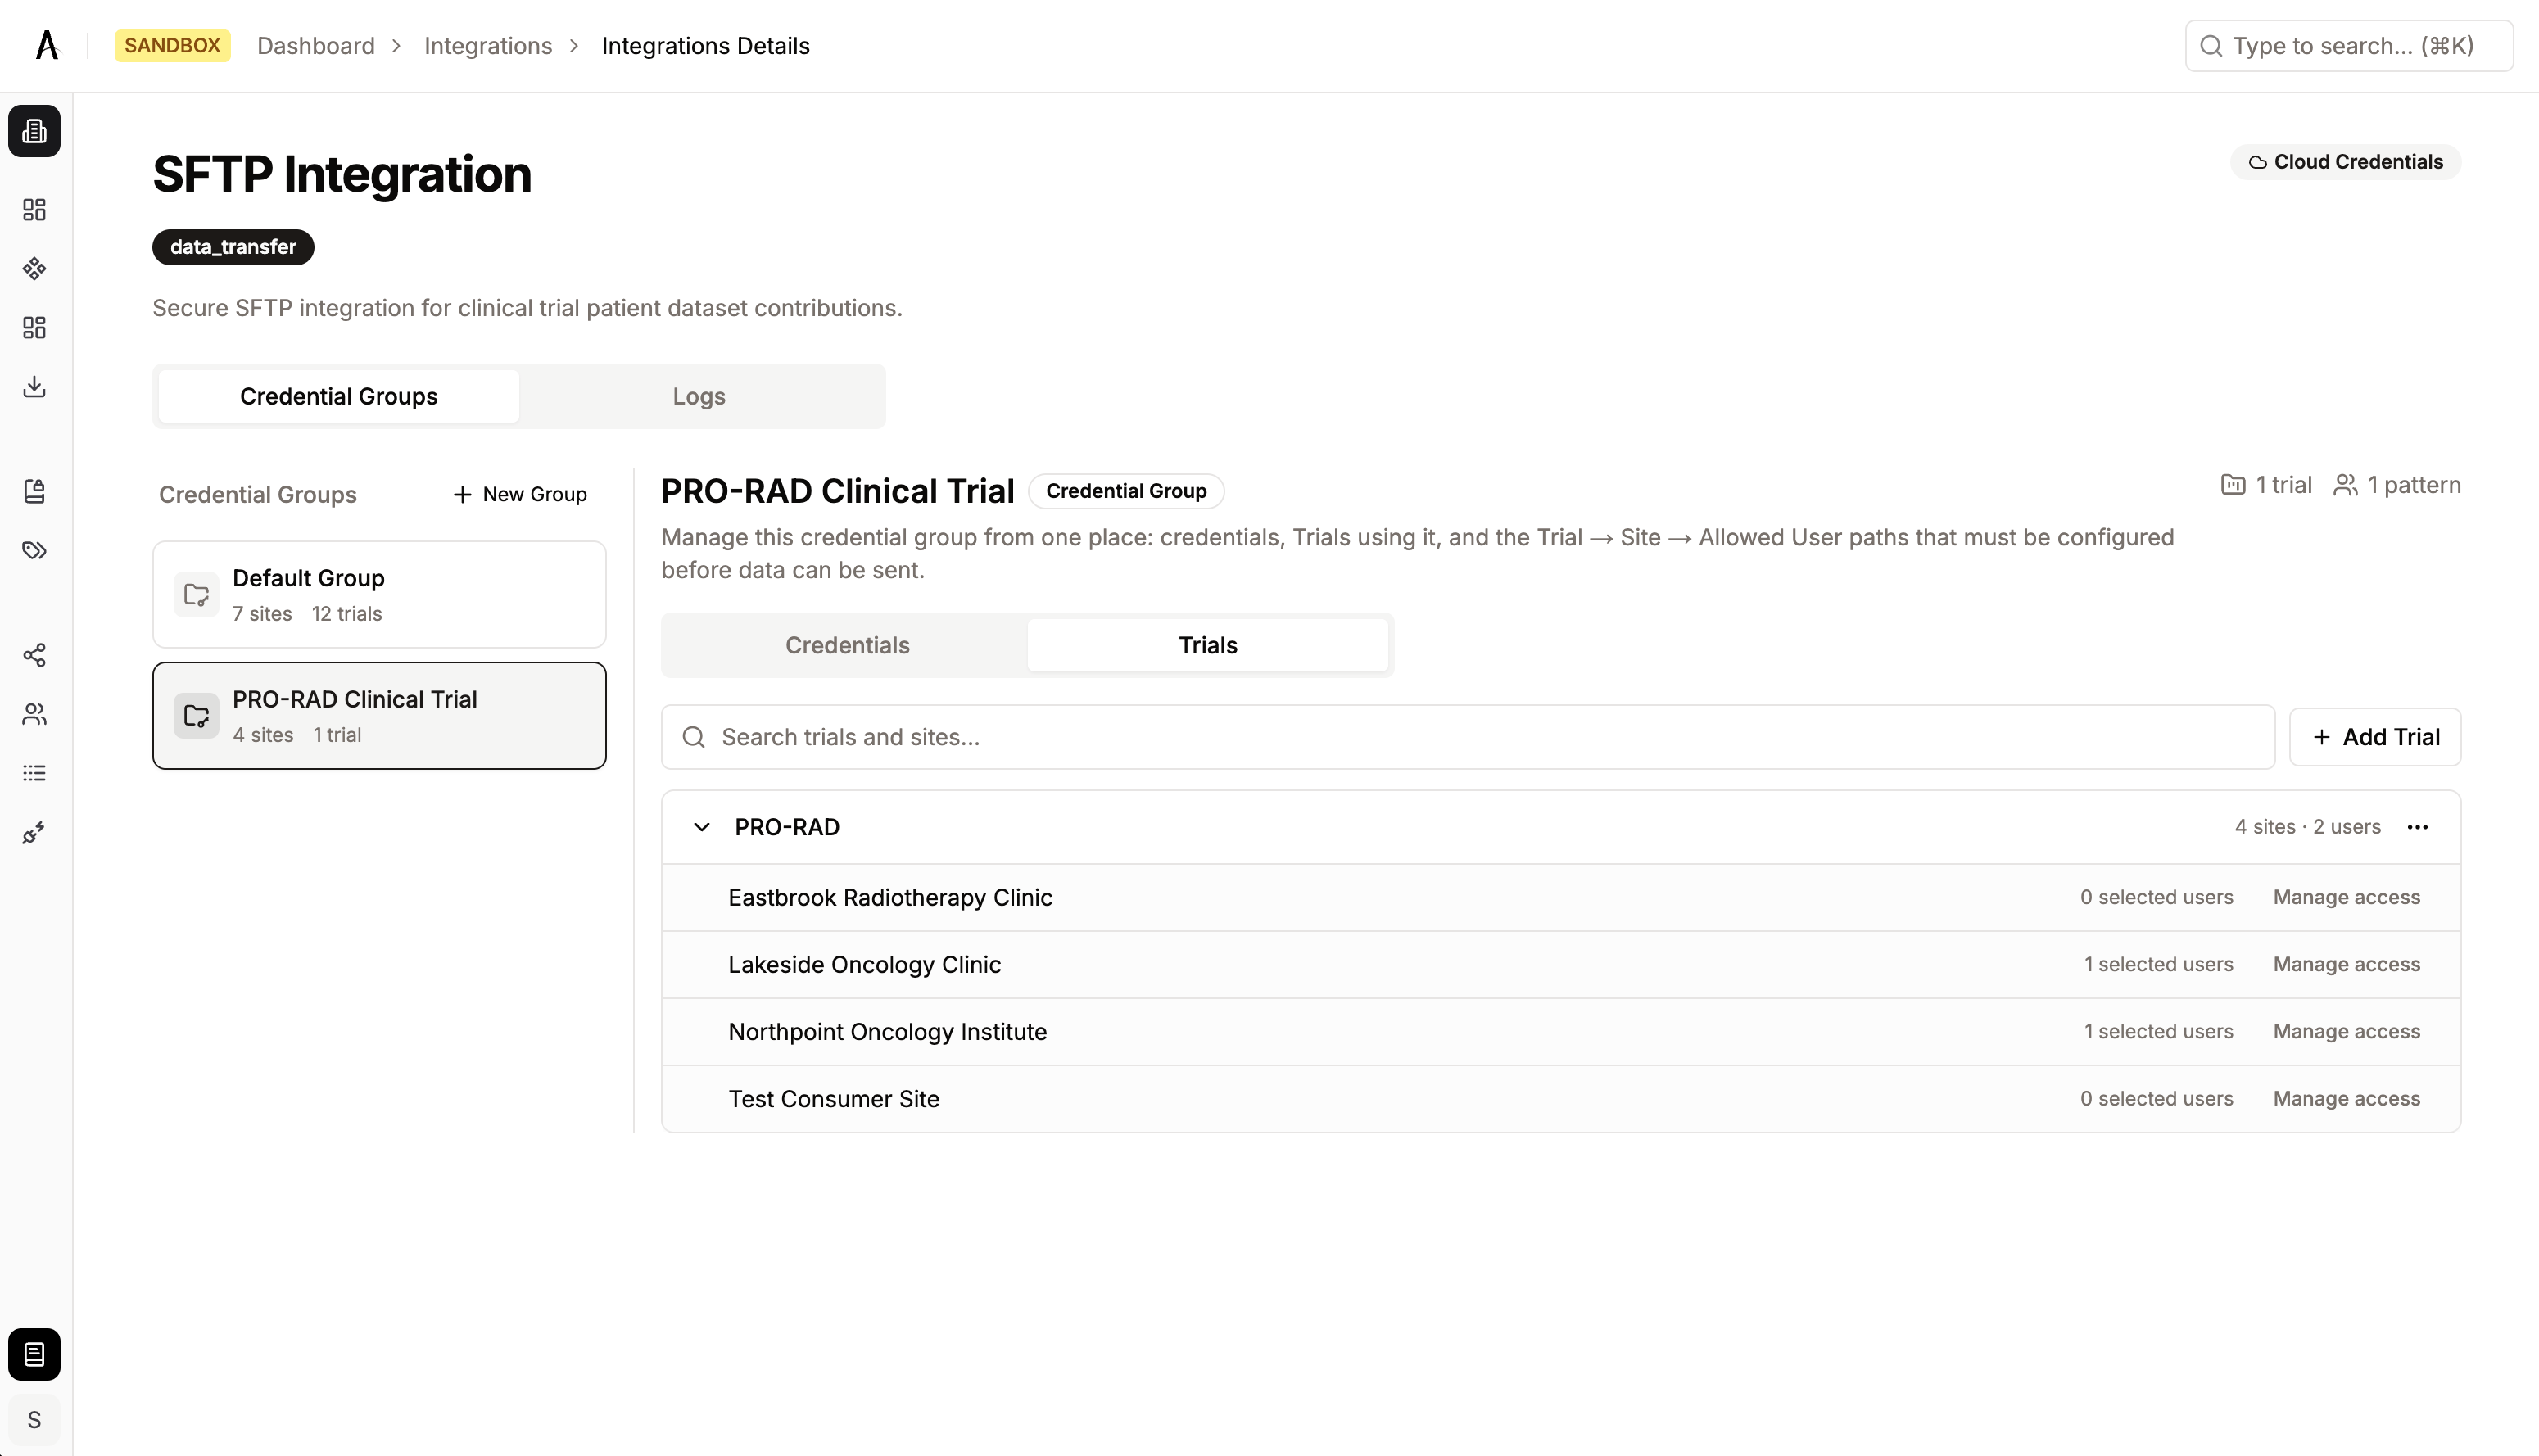Open the share nodes sidebar icon
The image size is (2539, 1456).
[x=34, y=655]
